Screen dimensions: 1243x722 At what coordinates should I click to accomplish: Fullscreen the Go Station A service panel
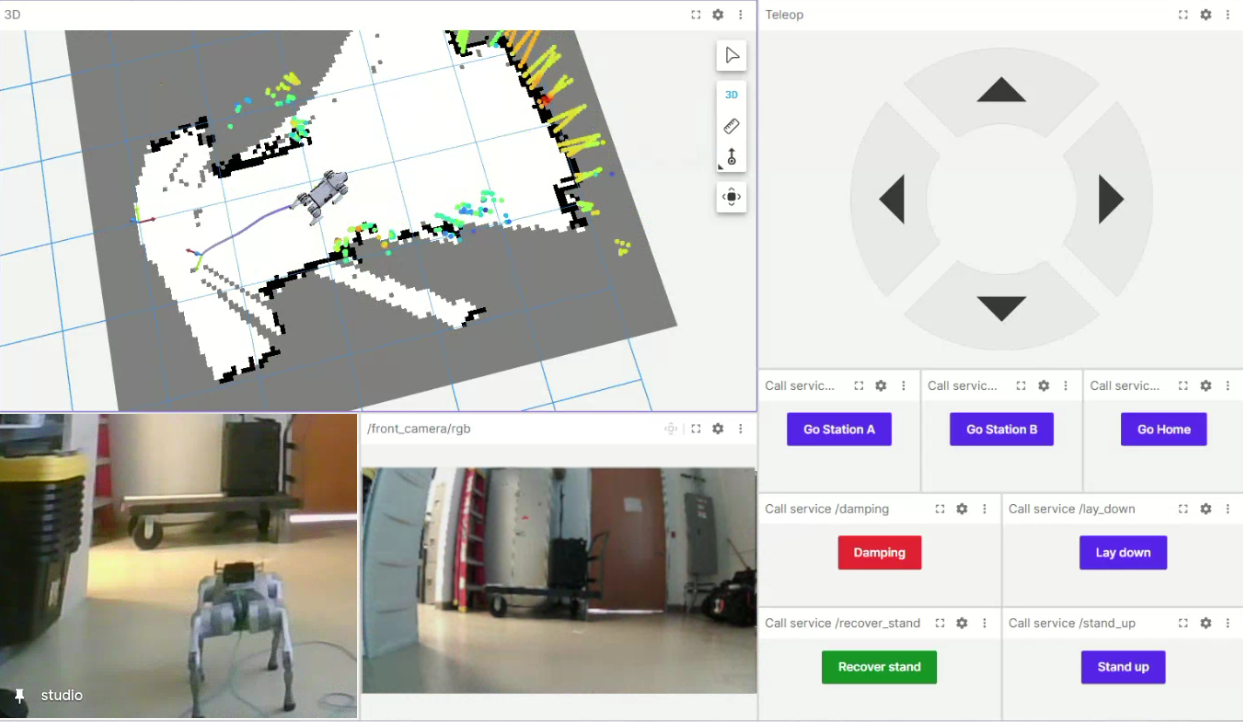[x=859, y=386]
